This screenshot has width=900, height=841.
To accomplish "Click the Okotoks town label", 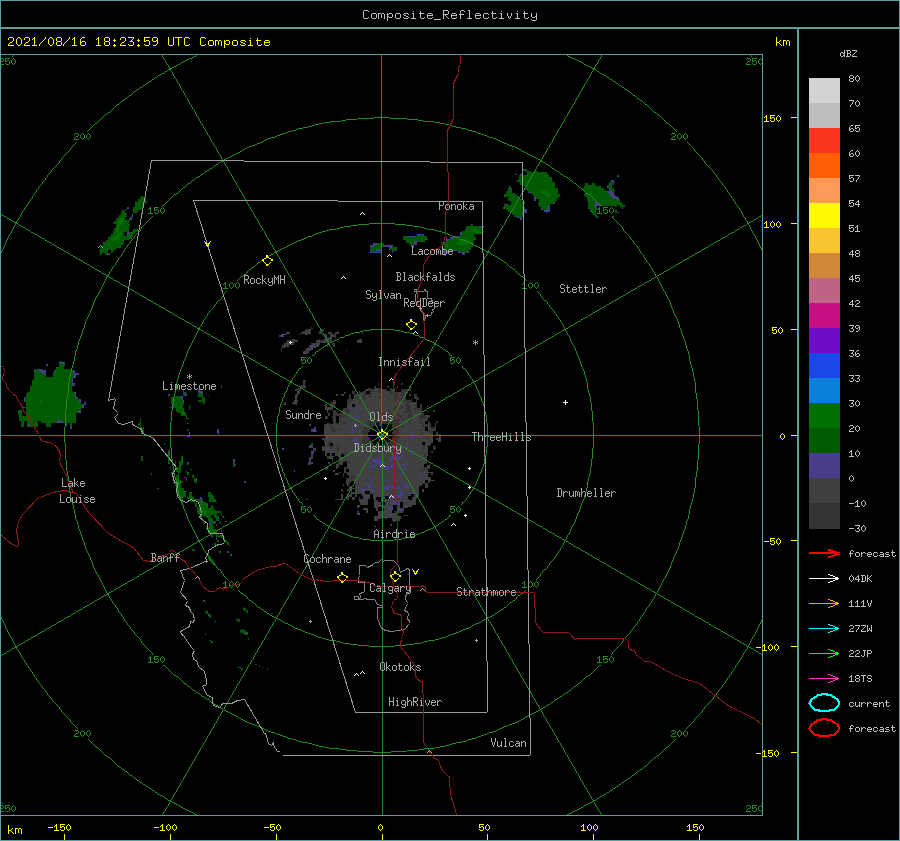I will click(x=400, y=667).
